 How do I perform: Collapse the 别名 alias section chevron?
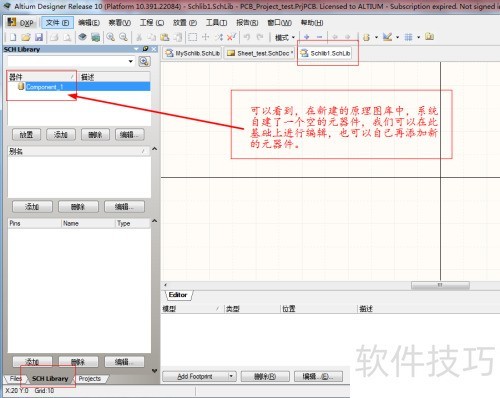(154, 149)
